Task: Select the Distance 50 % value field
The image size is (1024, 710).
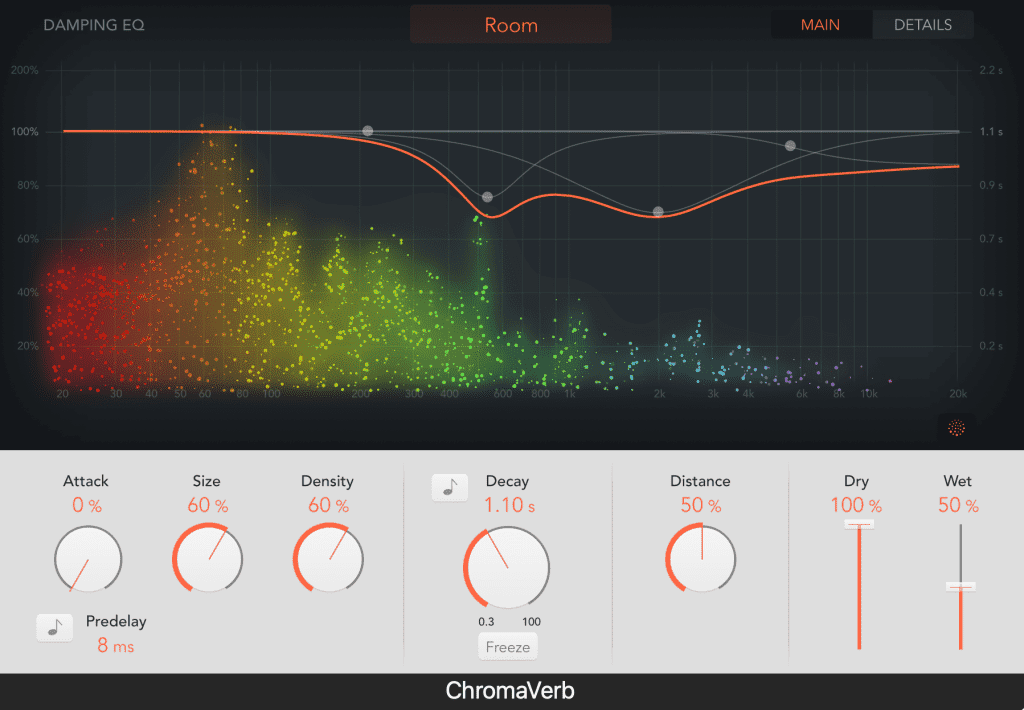Action: (x=701, y=505)
